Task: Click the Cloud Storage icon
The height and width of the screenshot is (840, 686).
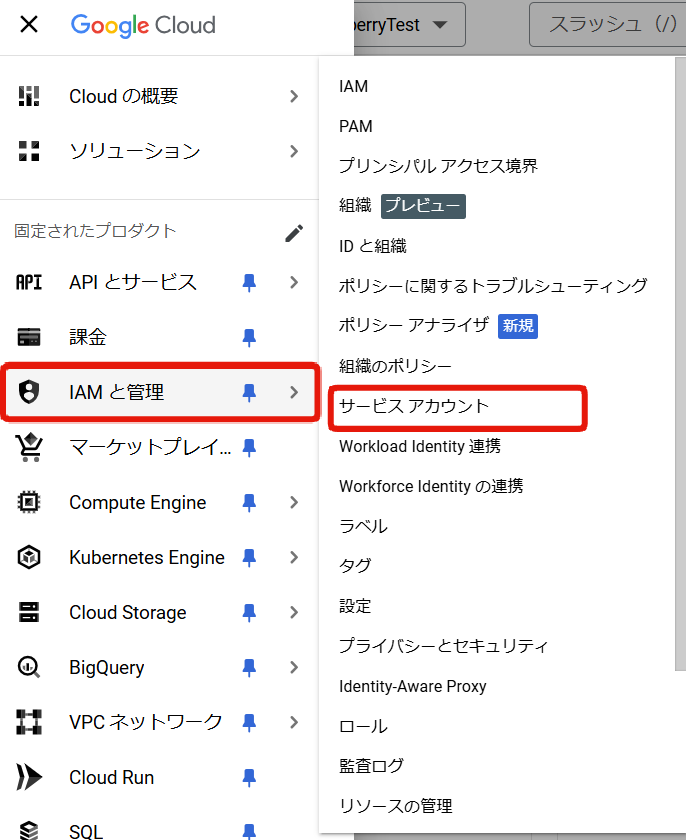Action: click(x=29, y=612)
